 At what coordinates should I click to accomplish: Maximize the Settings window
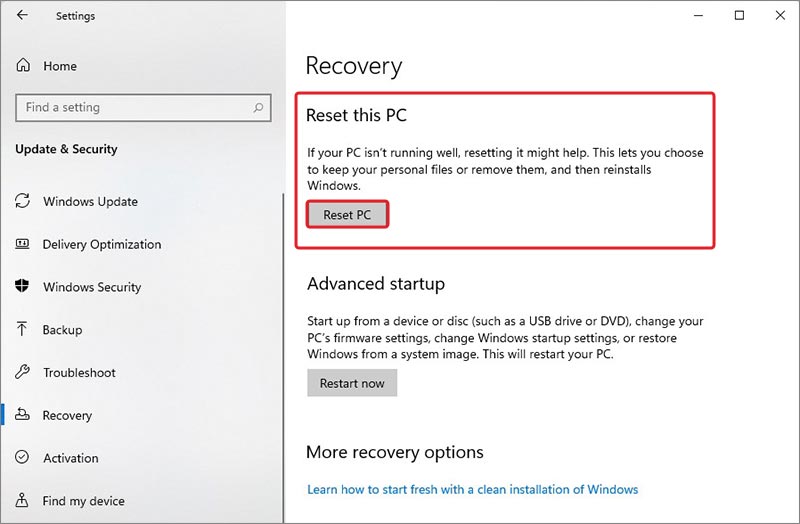(x=739, y=15)
